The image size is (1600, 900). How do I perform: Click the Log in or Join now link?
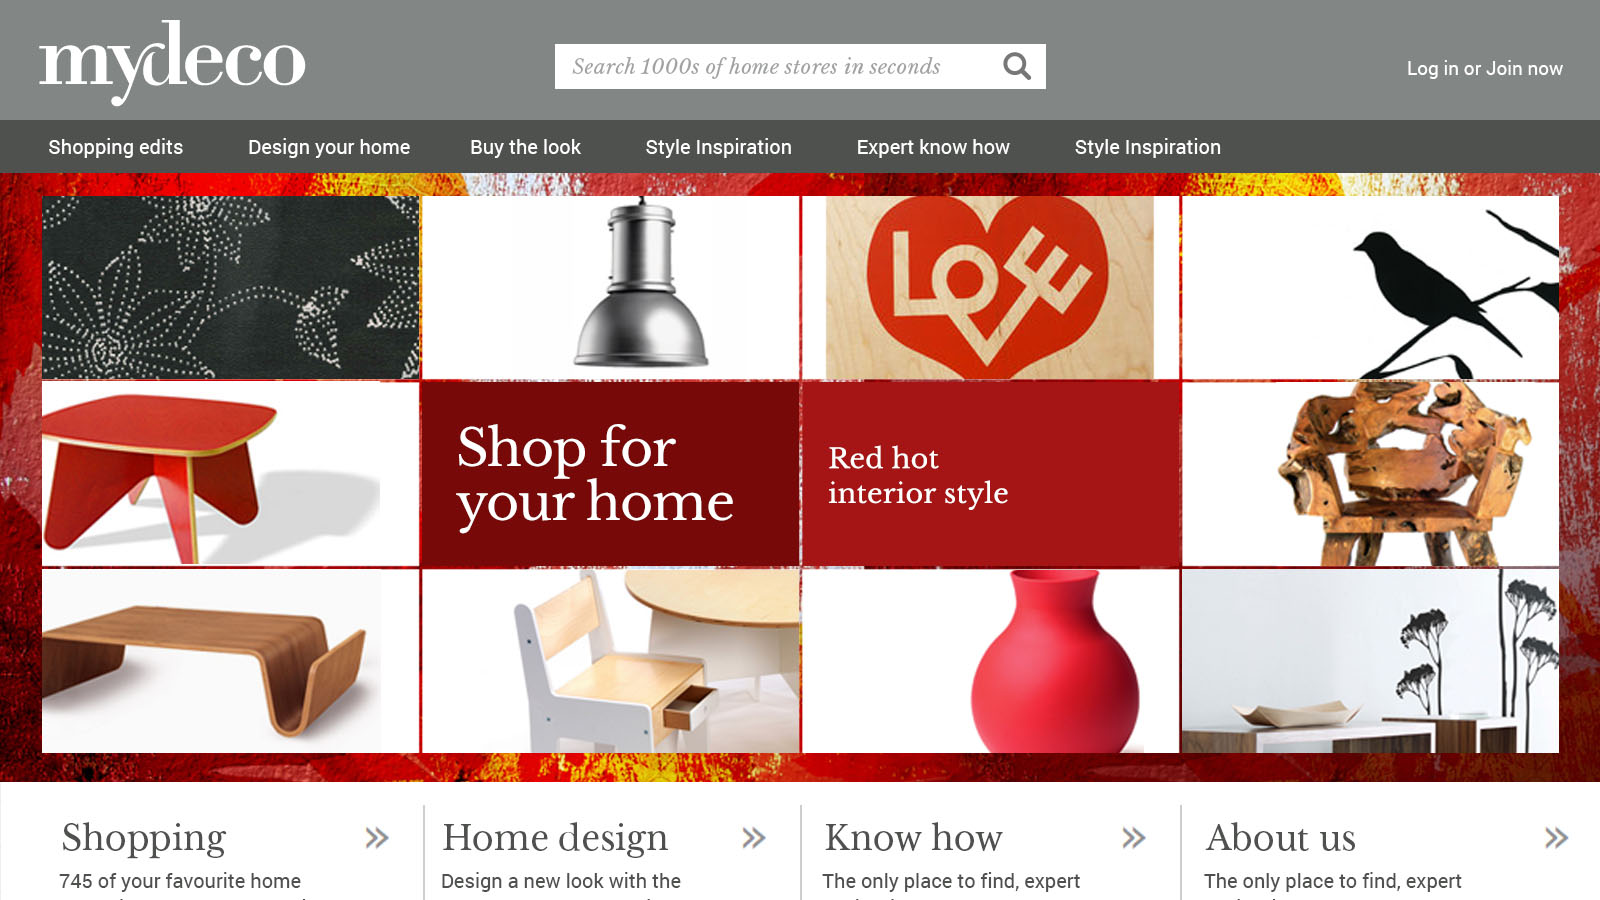1485,68
